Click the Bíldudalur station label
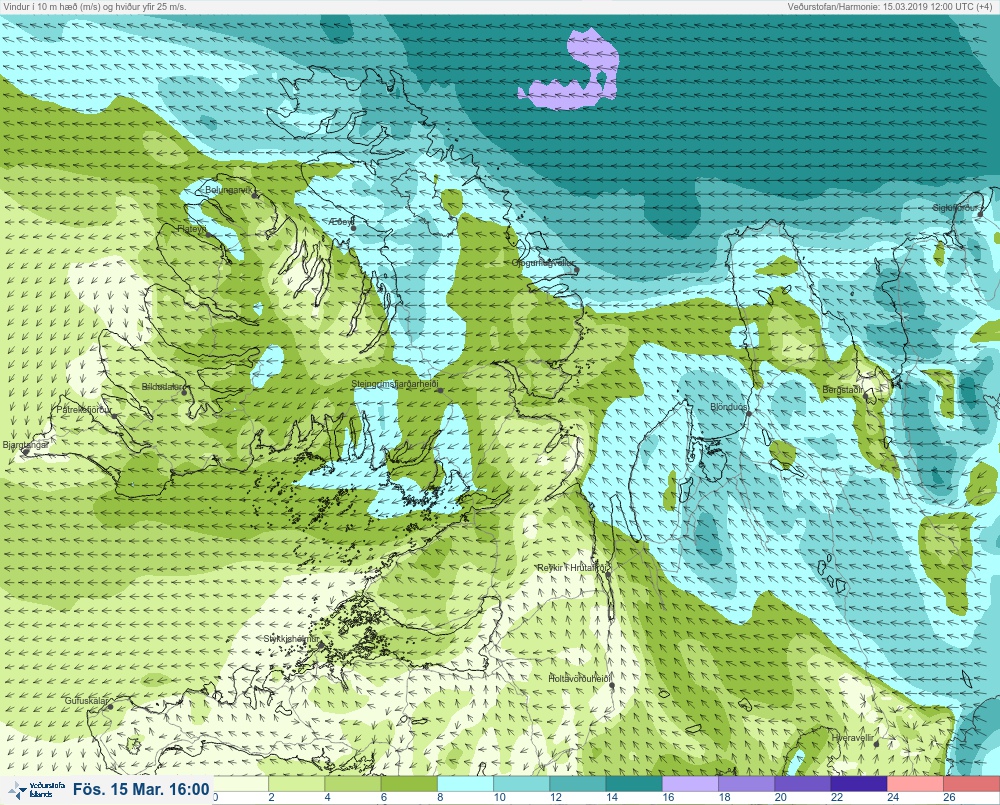 click(162, 387)
